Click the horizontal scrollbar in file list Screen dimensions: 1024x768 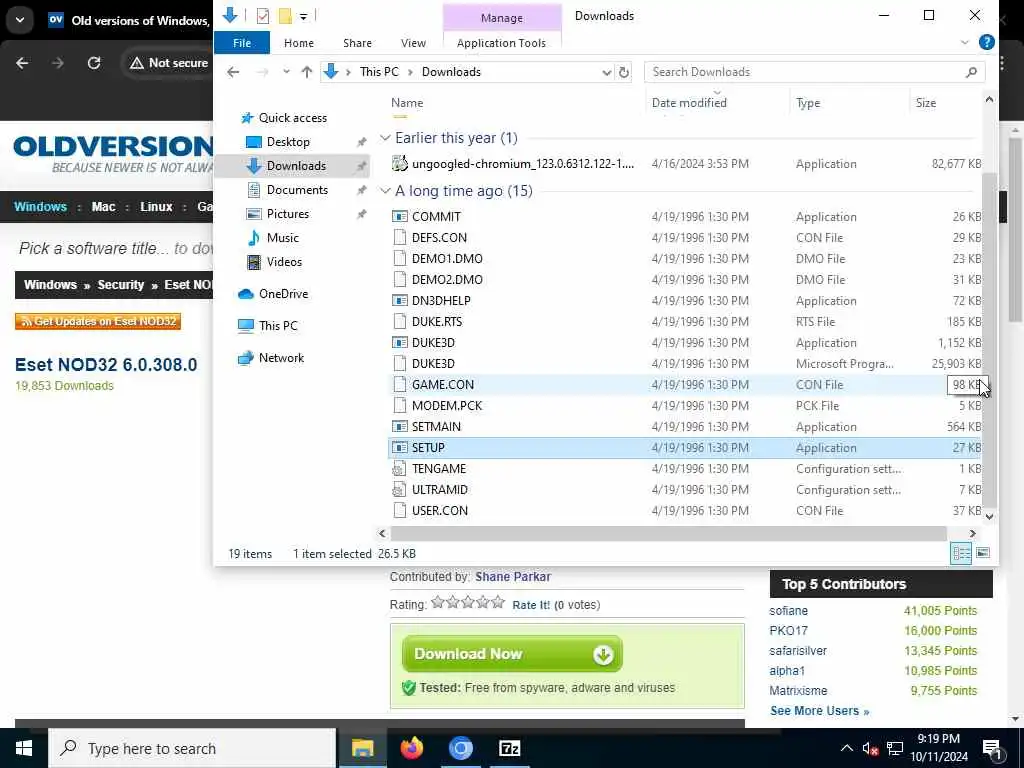668,534
